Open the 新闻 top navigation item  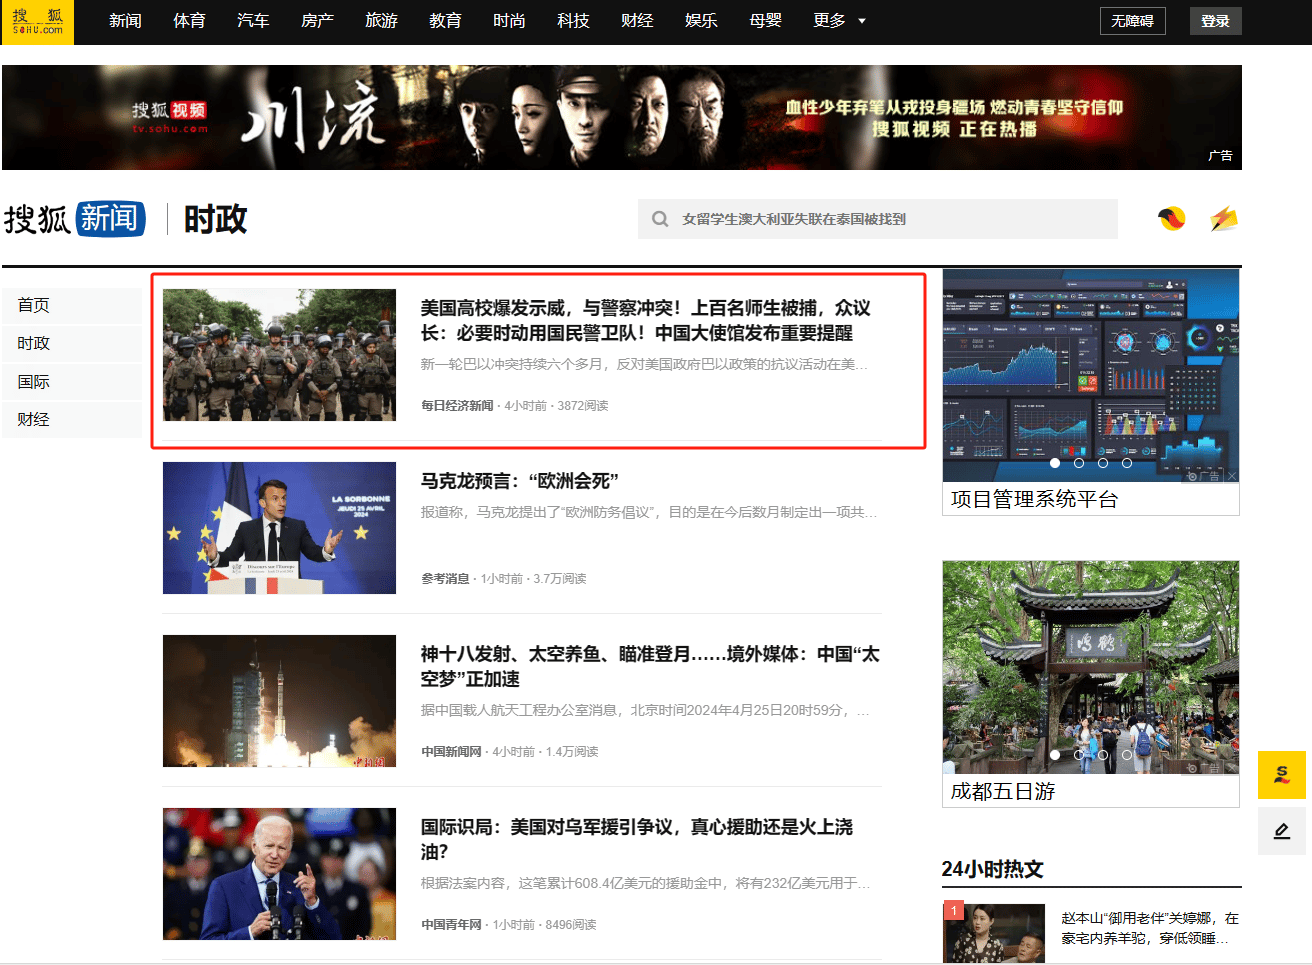tap(125, 21)
